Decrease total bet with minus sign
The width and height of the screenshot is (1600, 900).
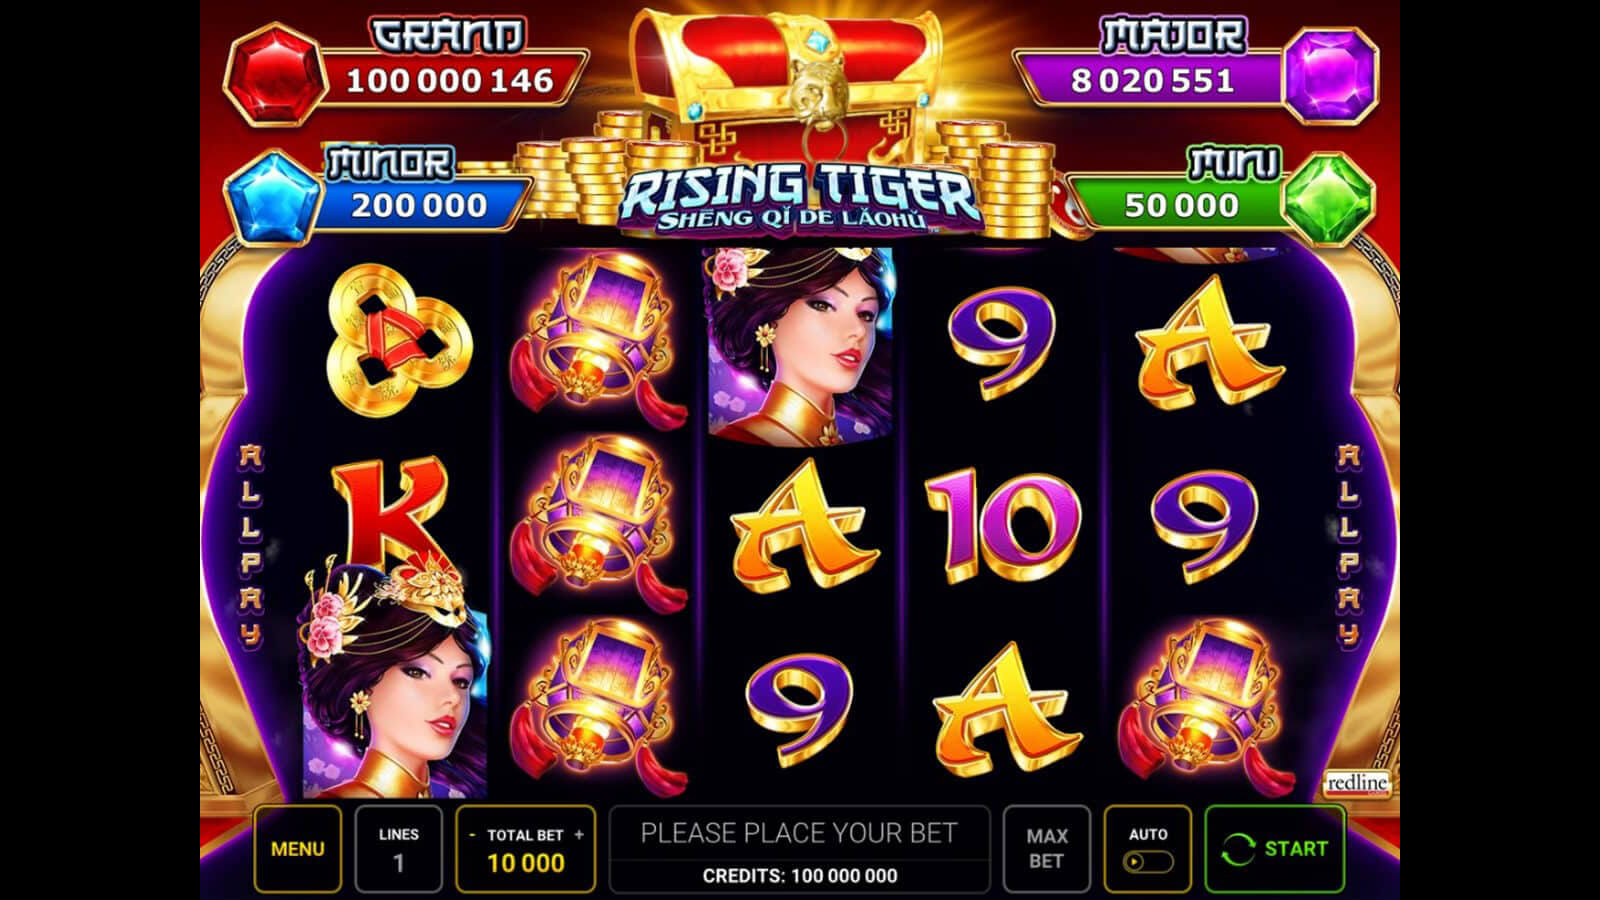click(473, 835)
